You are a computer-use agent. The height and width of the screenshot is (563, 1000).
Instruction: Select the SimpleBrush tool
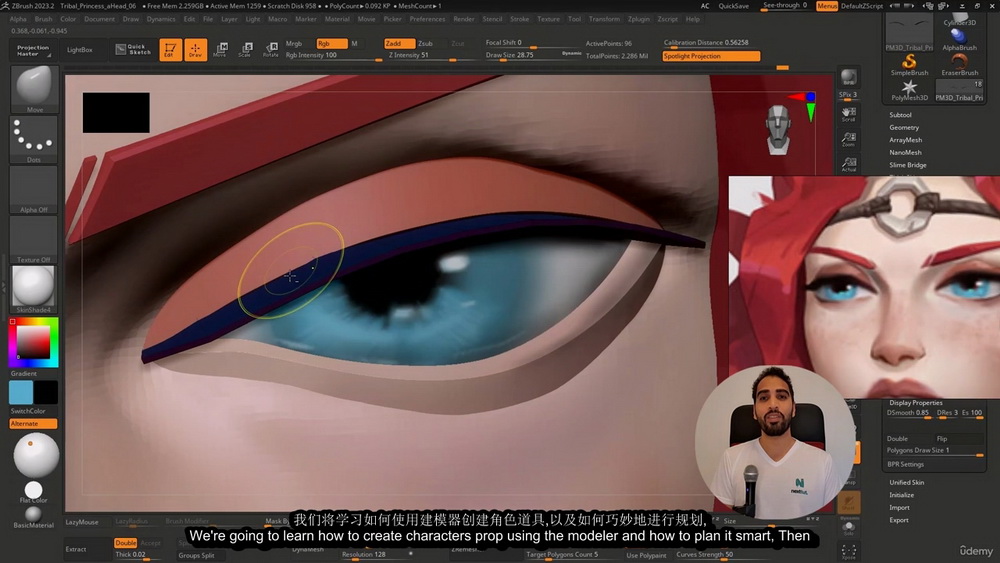[909, 64]
